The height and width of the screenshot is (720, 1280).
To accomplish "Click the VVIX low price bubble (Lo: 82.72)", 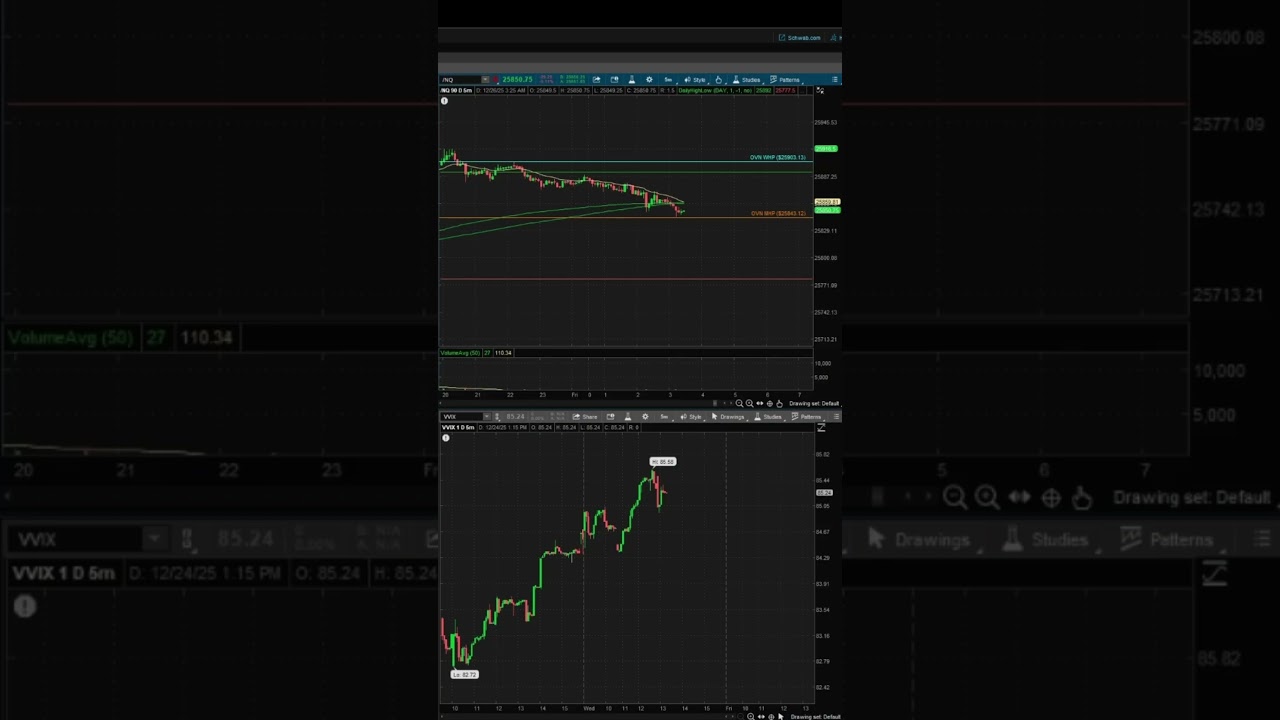I will tap(464, 674).
